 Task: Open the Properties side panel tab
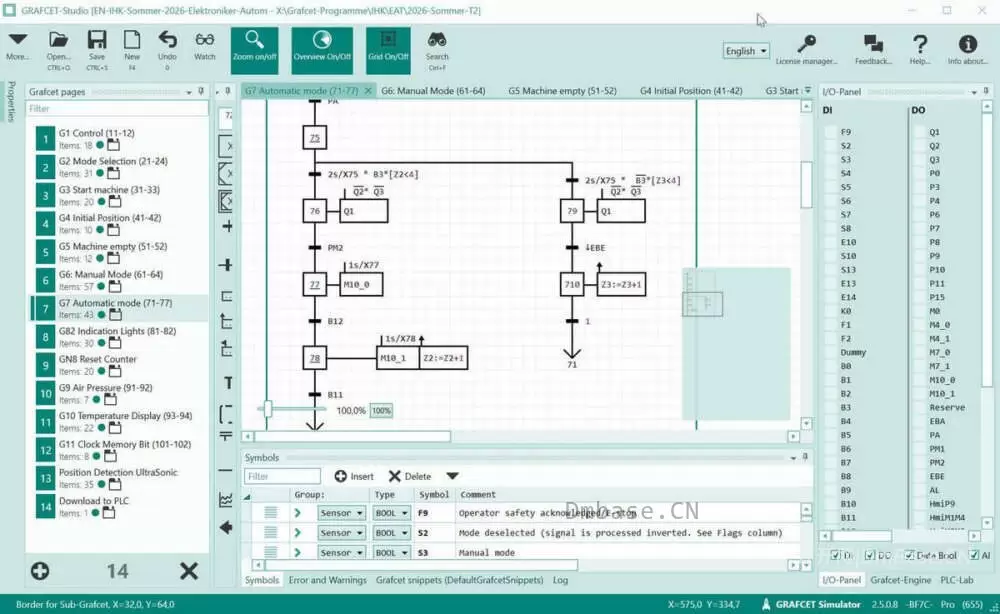11,101
